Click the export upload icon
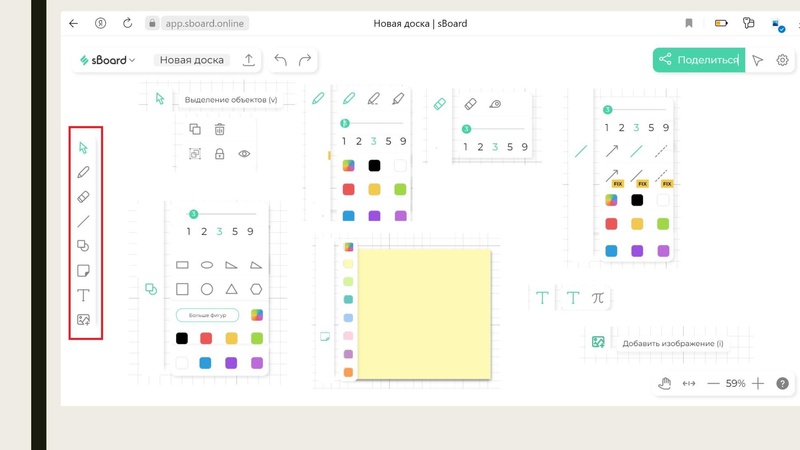This screenshot has width=800, height=450. (x=249, y=60)
